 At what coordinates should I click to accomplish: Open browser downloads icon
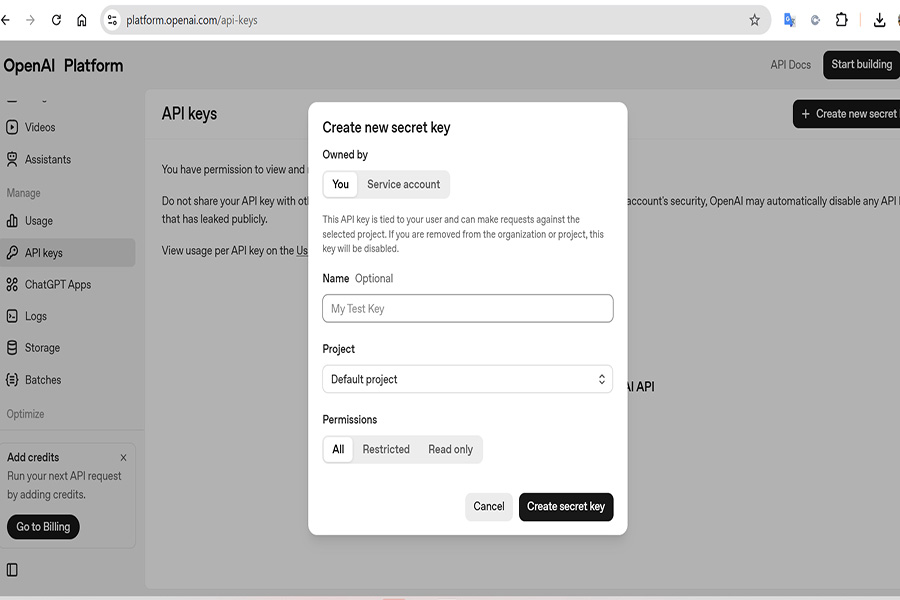coord(879,20)
